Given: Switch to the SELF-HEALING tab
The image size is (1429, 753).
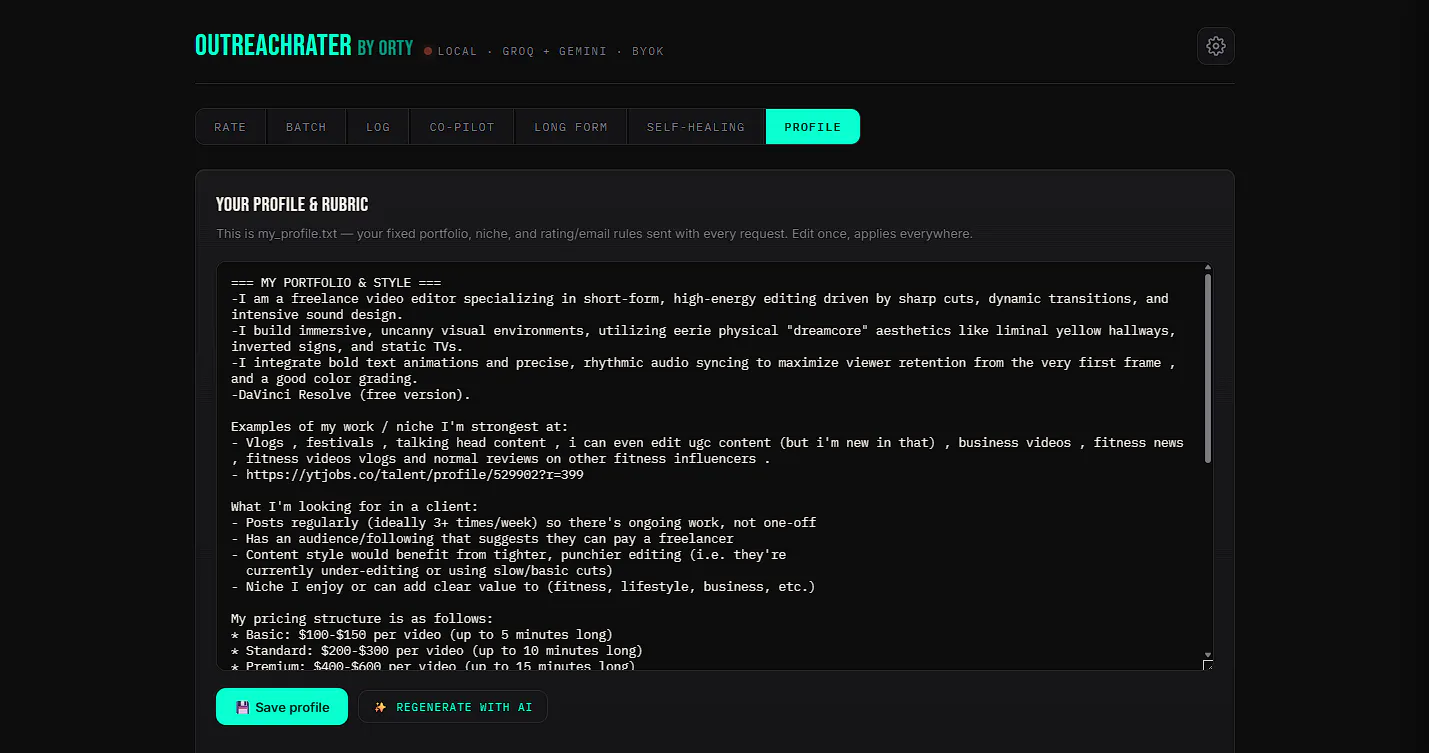Looking at the screenshot, I should 696,127.
